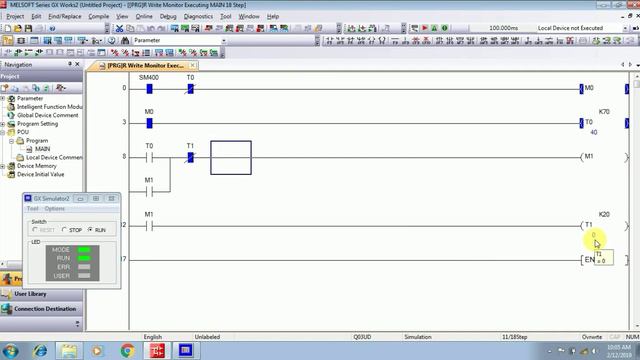Open the Online menu
Screen dimensions: 640x360
coord(144,16)
